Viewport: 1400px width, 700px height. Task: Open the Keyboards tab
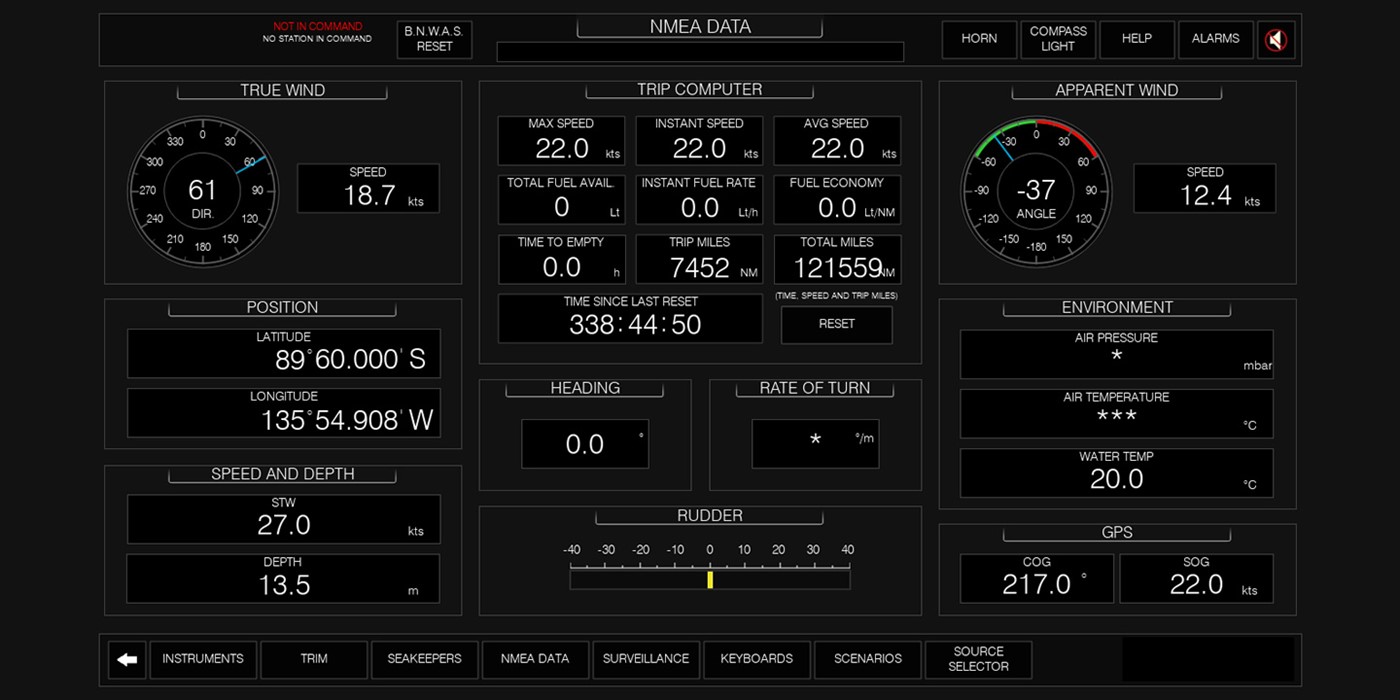757,659
